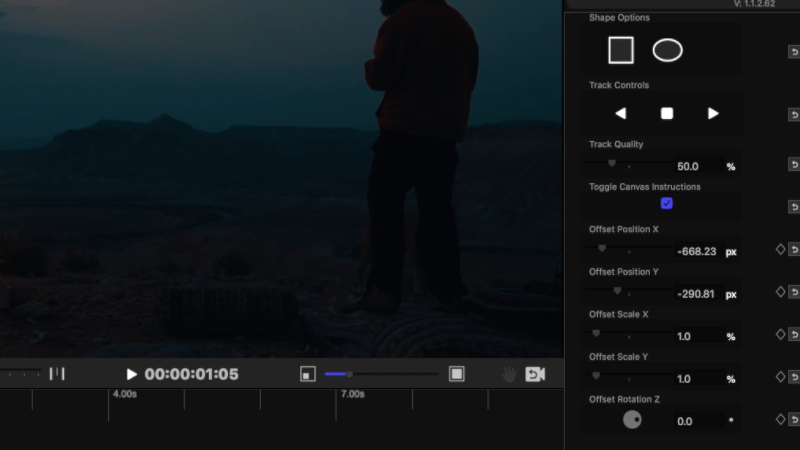This screenshot has height=450, width=800.
Task: Reset Offset Scale Y value
Action: [794, 377]
